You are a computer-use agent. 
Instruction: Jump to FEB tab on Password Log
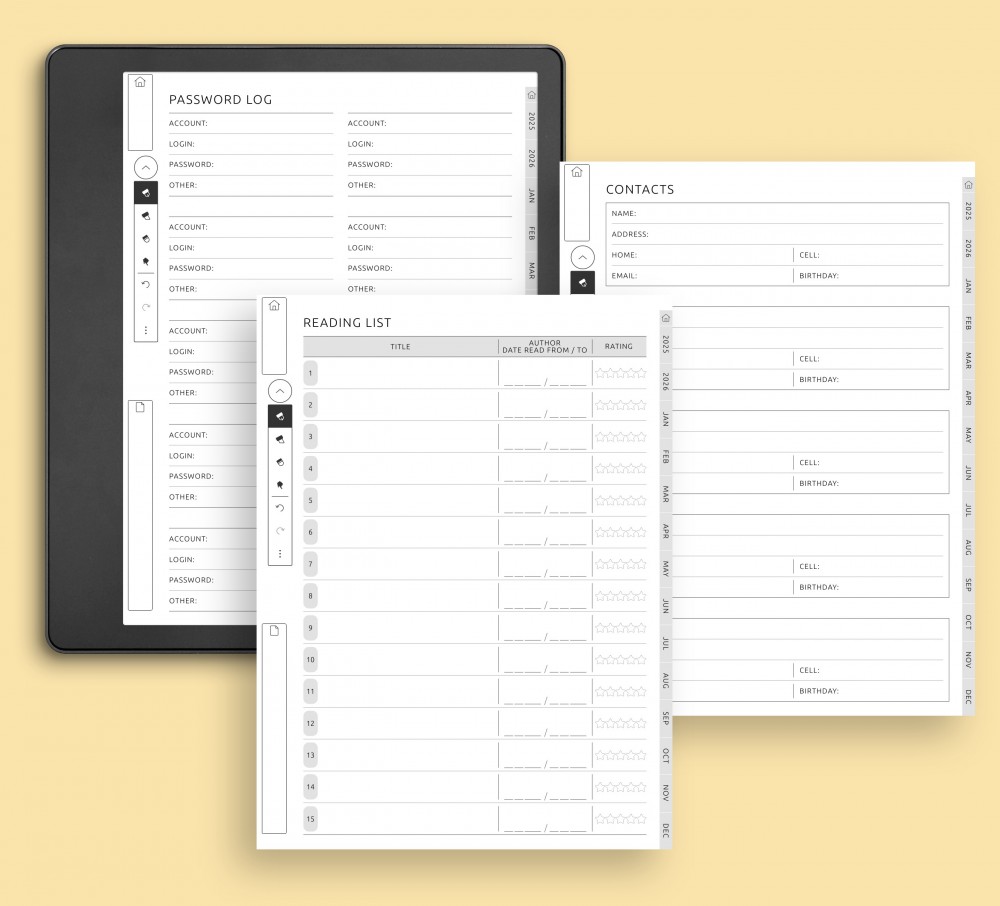[x=531, y=233]
